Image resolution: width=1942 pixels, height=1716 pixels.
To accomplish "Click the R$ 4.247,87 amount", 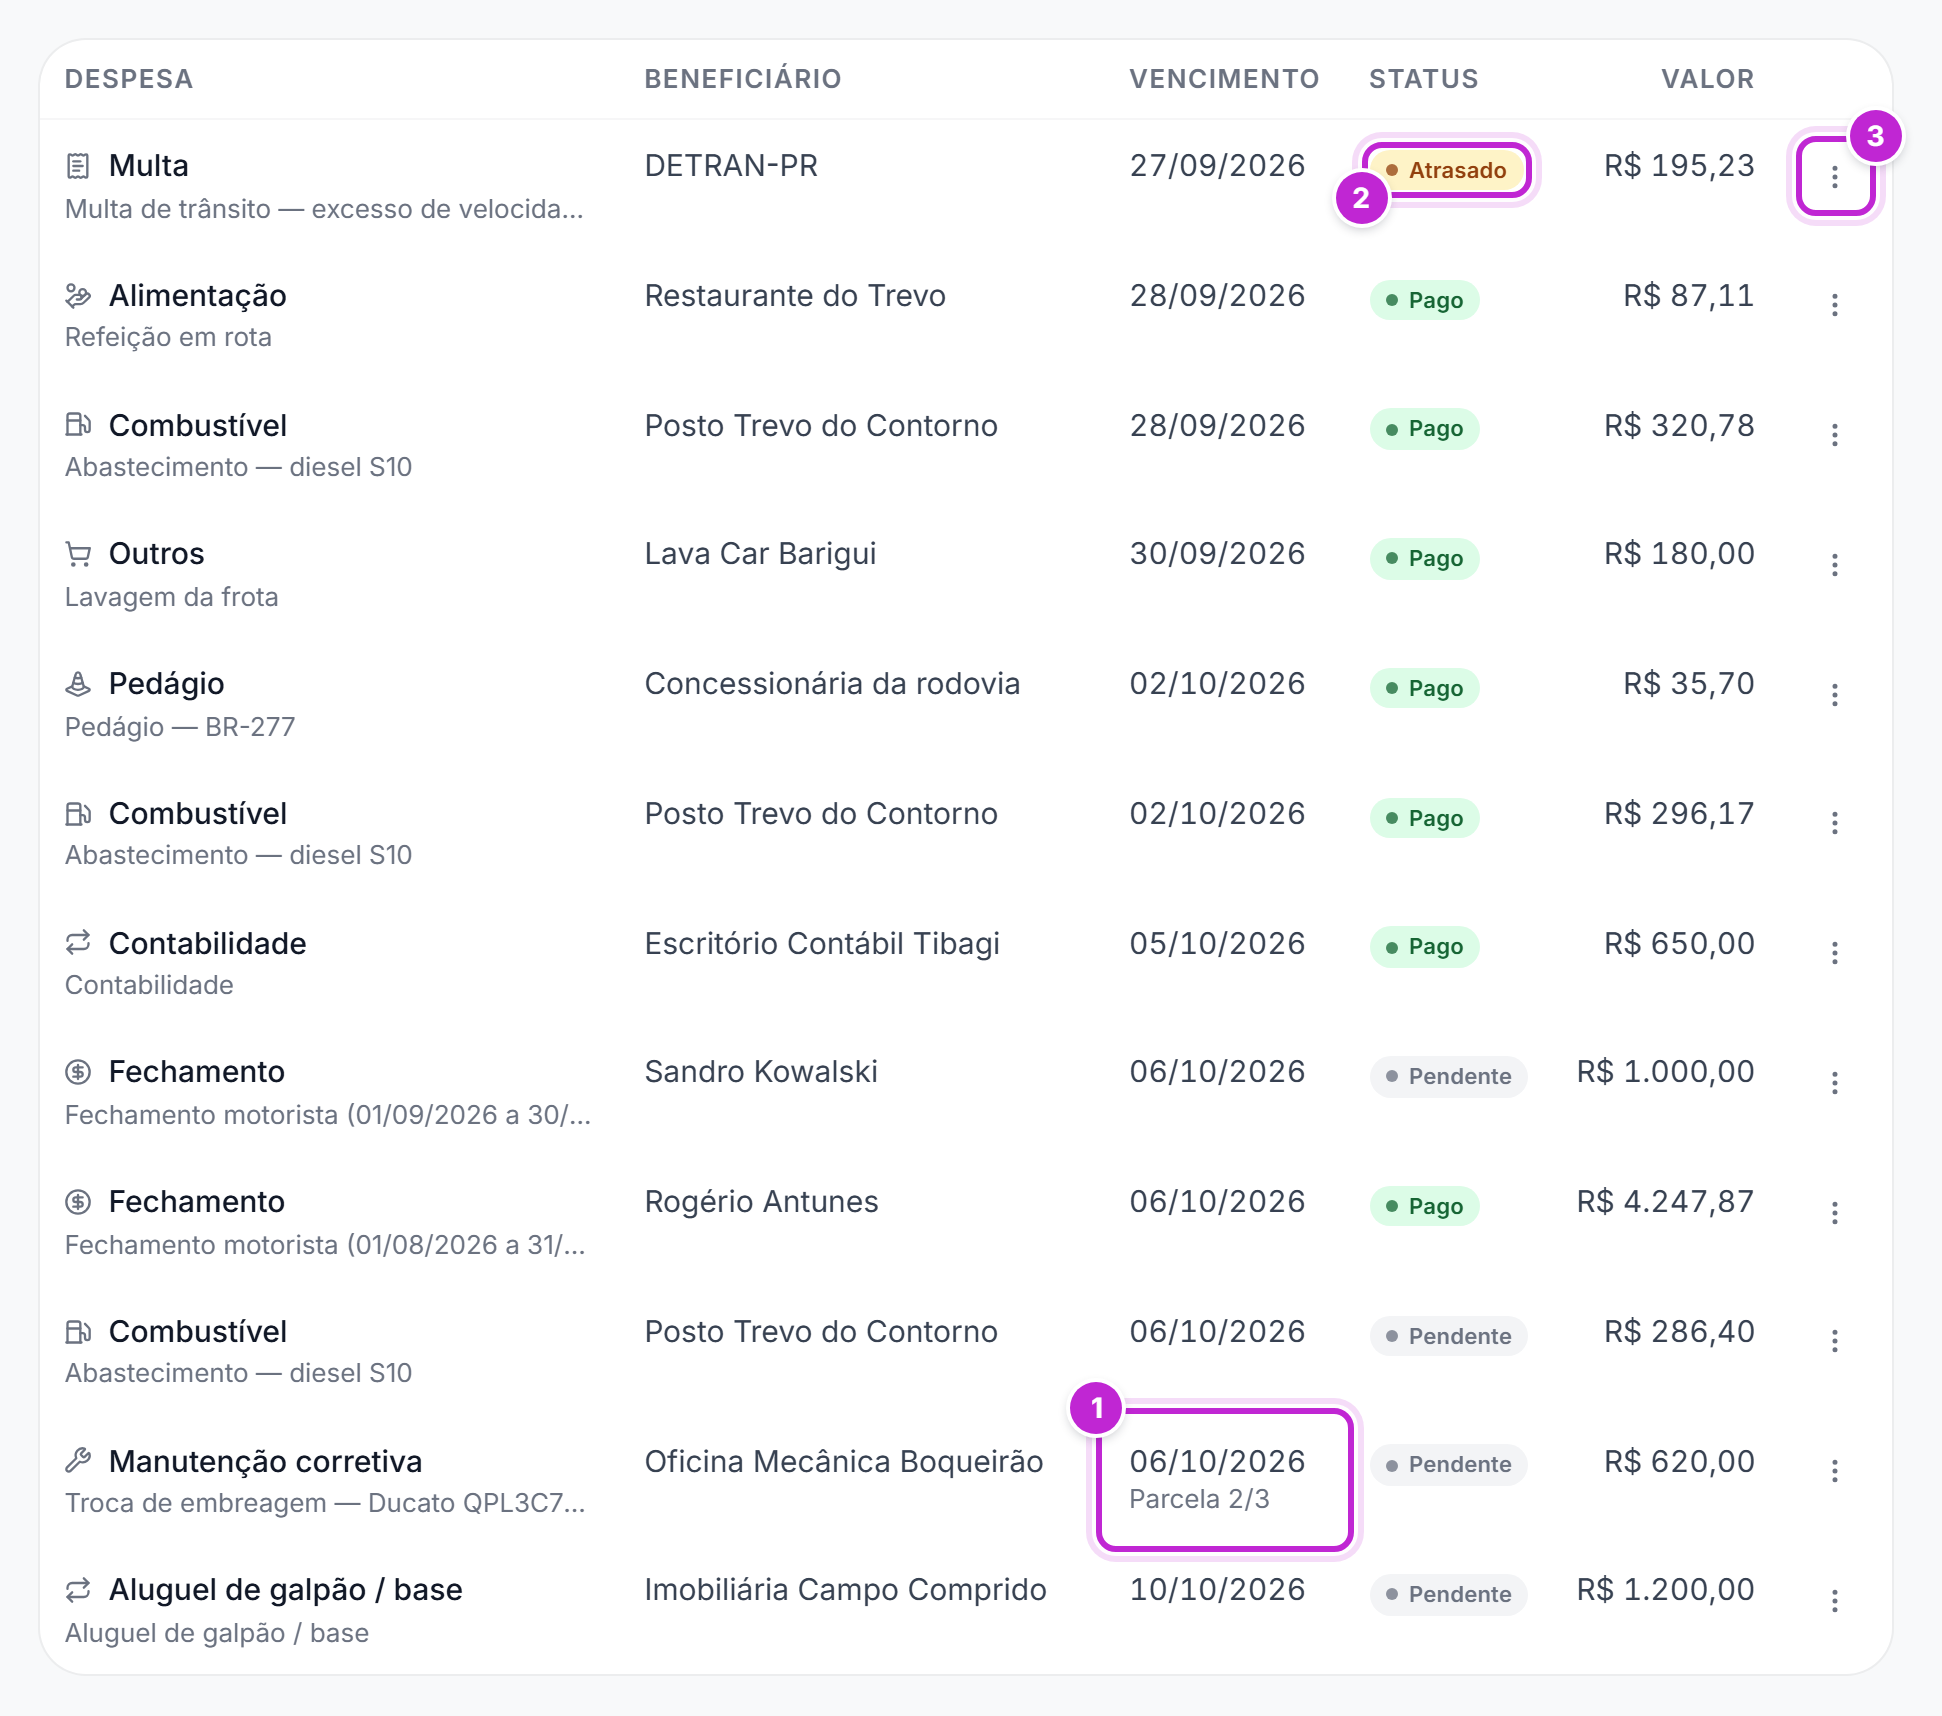I will [1665, 1202].
